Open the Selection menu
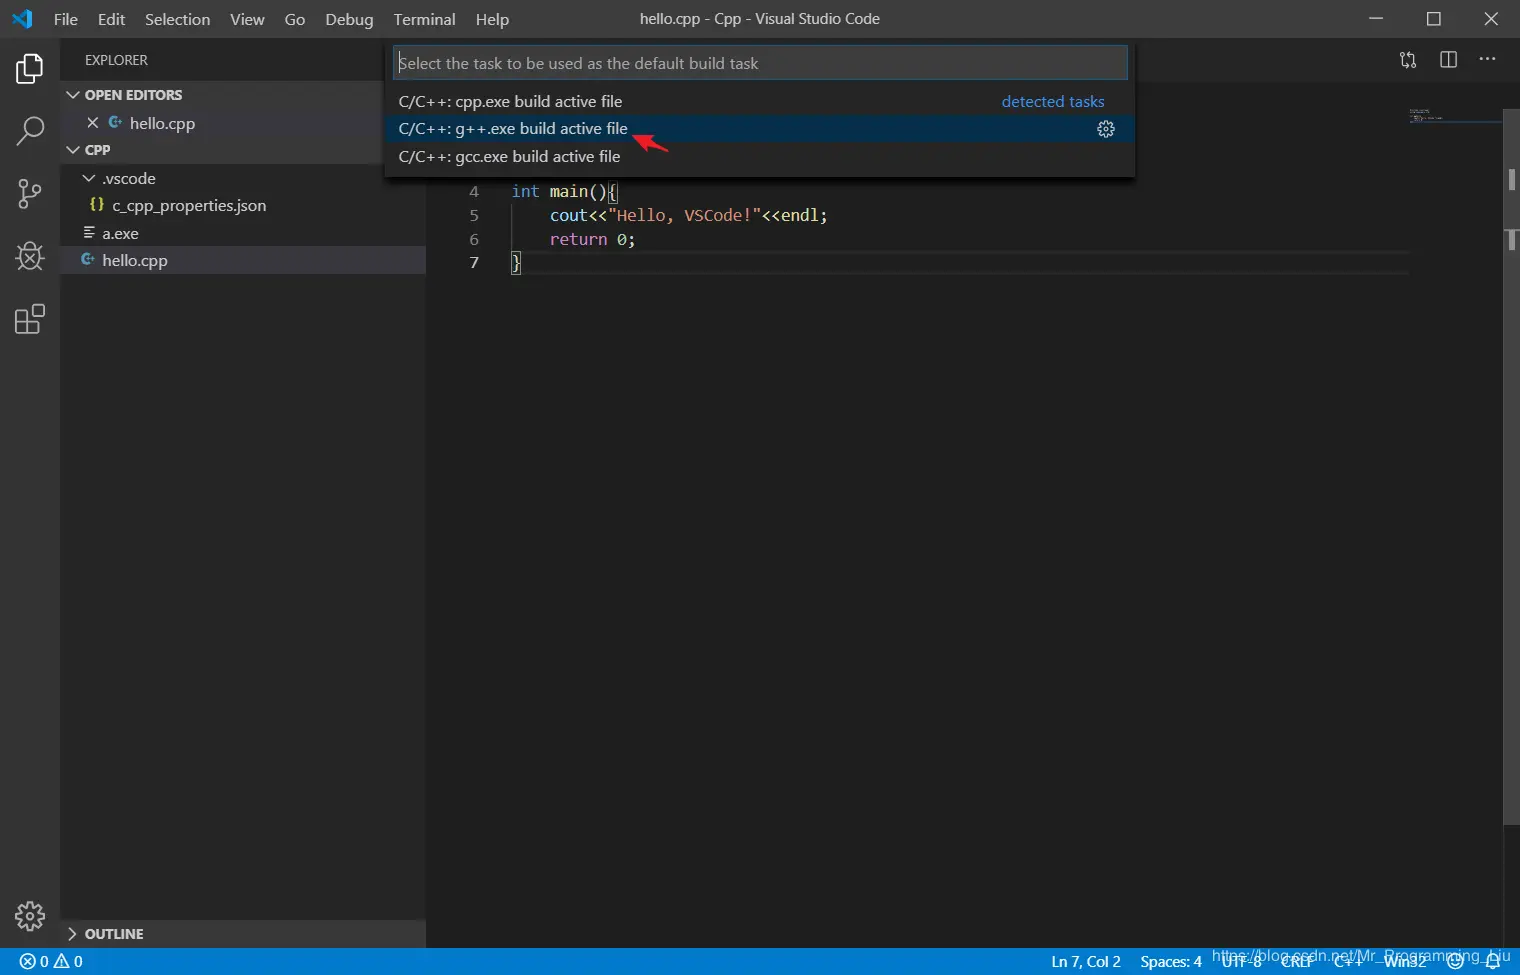1520x975 pixels. point(177,19)
